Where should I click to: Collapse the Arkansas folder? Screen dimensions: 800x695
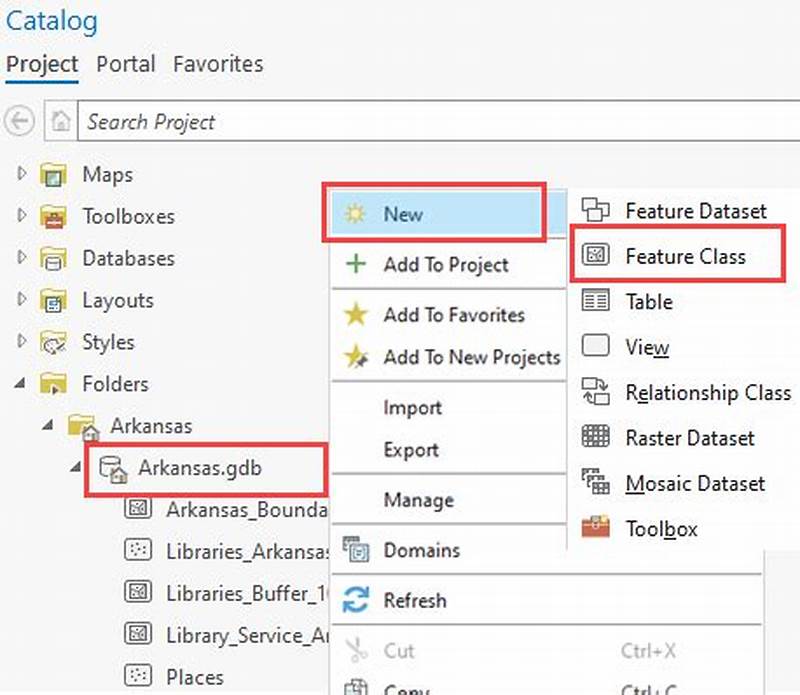click(48, 425)
